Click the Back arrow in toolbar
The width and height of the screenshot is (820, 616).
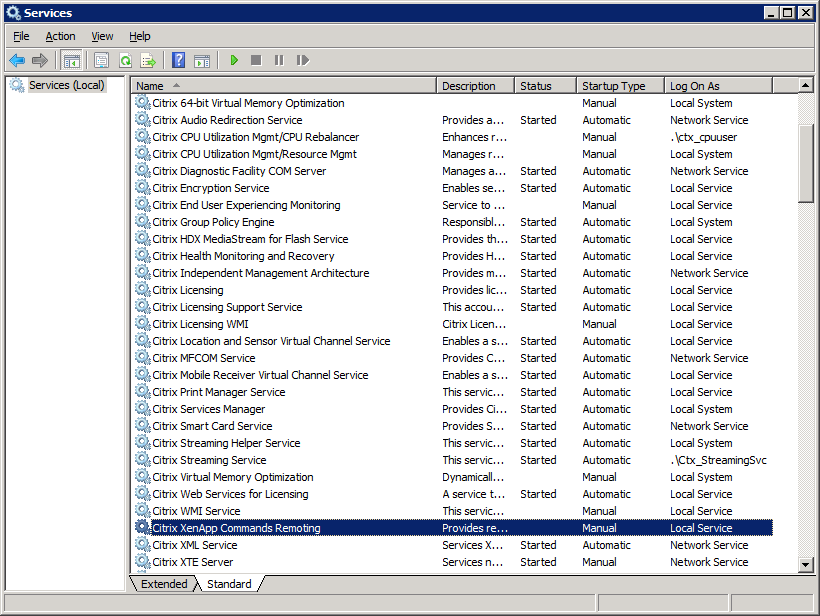click(17, 61)
